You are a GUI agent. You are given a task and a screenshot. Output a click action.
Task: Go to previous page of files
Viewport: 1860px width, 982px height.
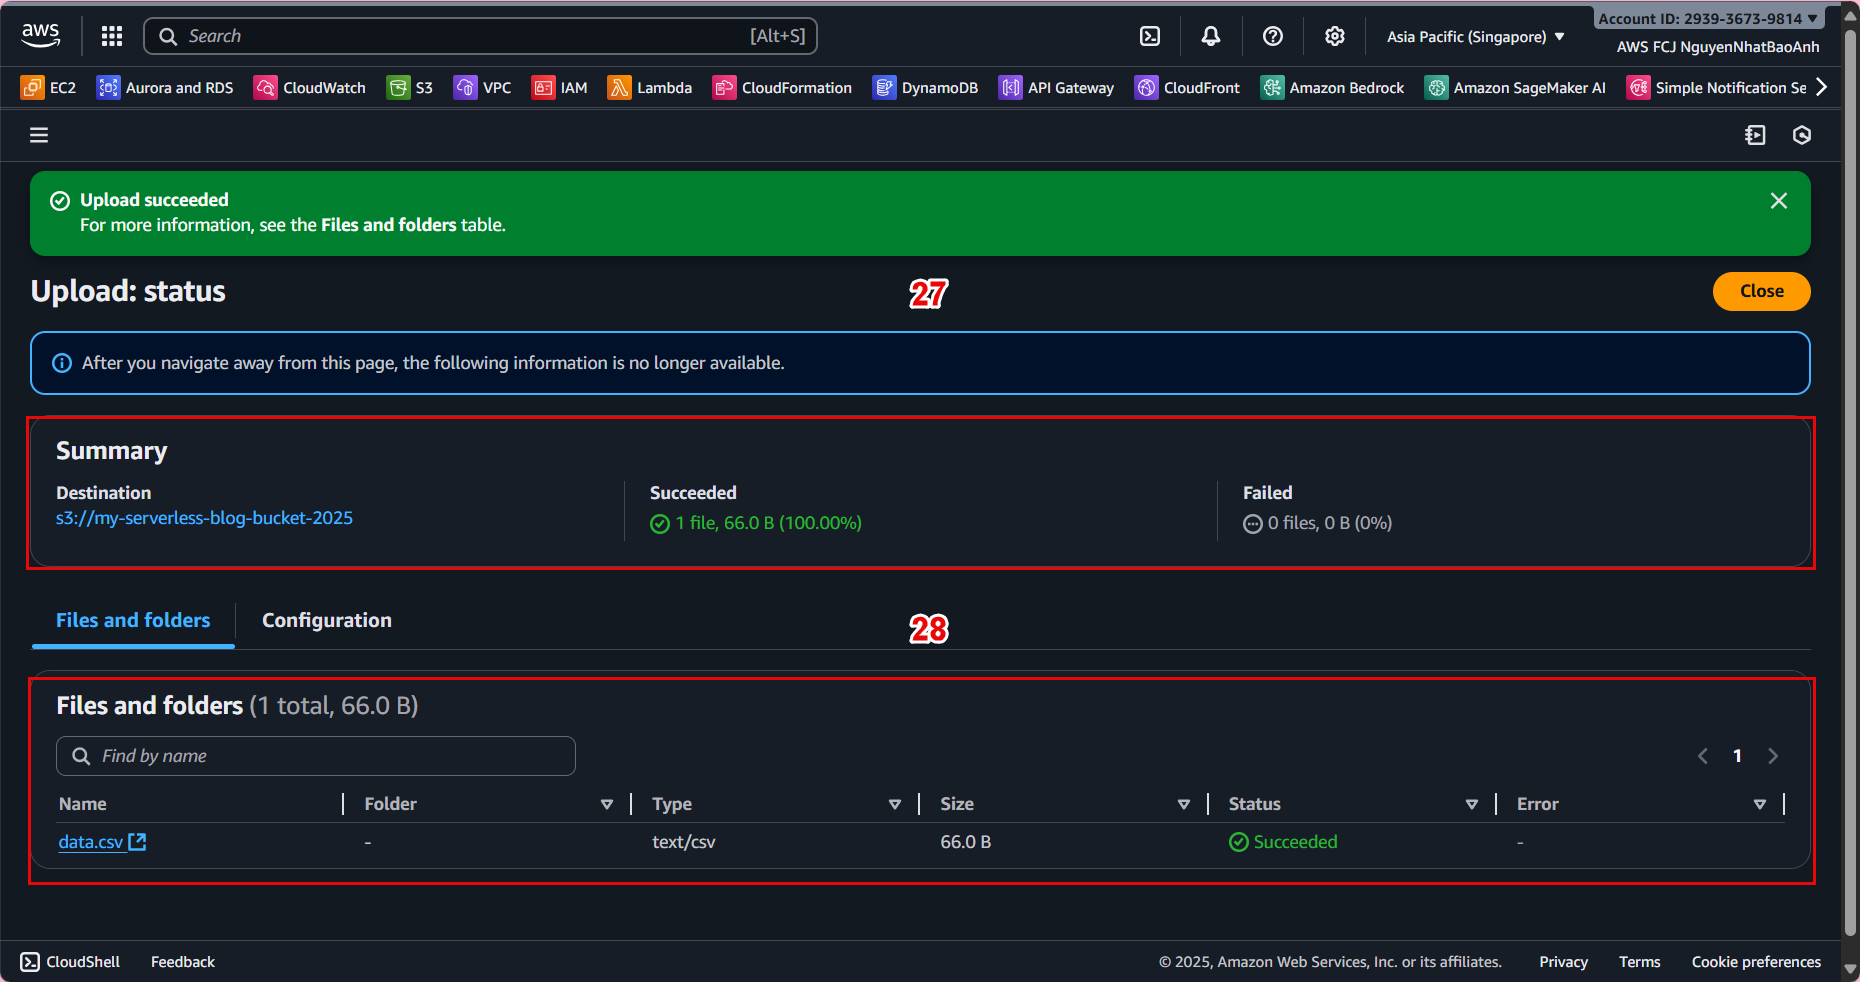coord(1703,756)
